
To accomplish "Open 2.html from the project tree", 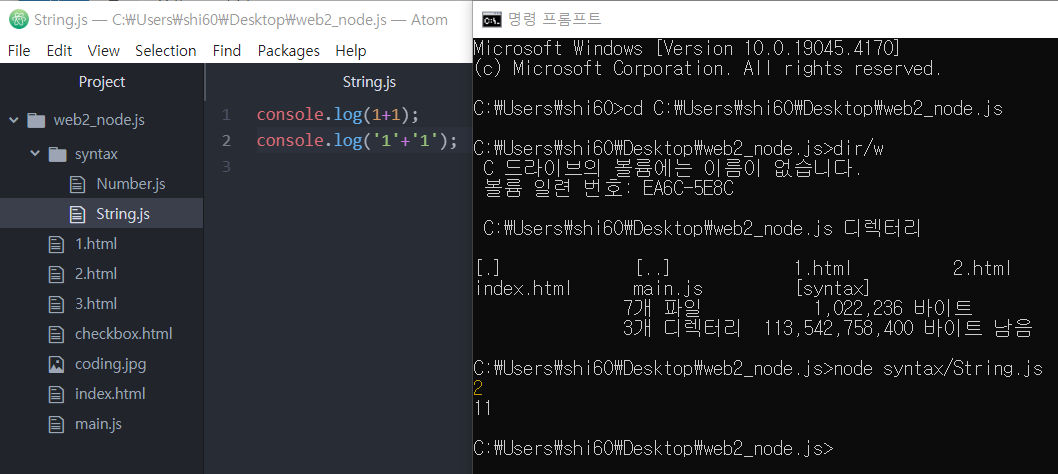I will coord(96,274).
